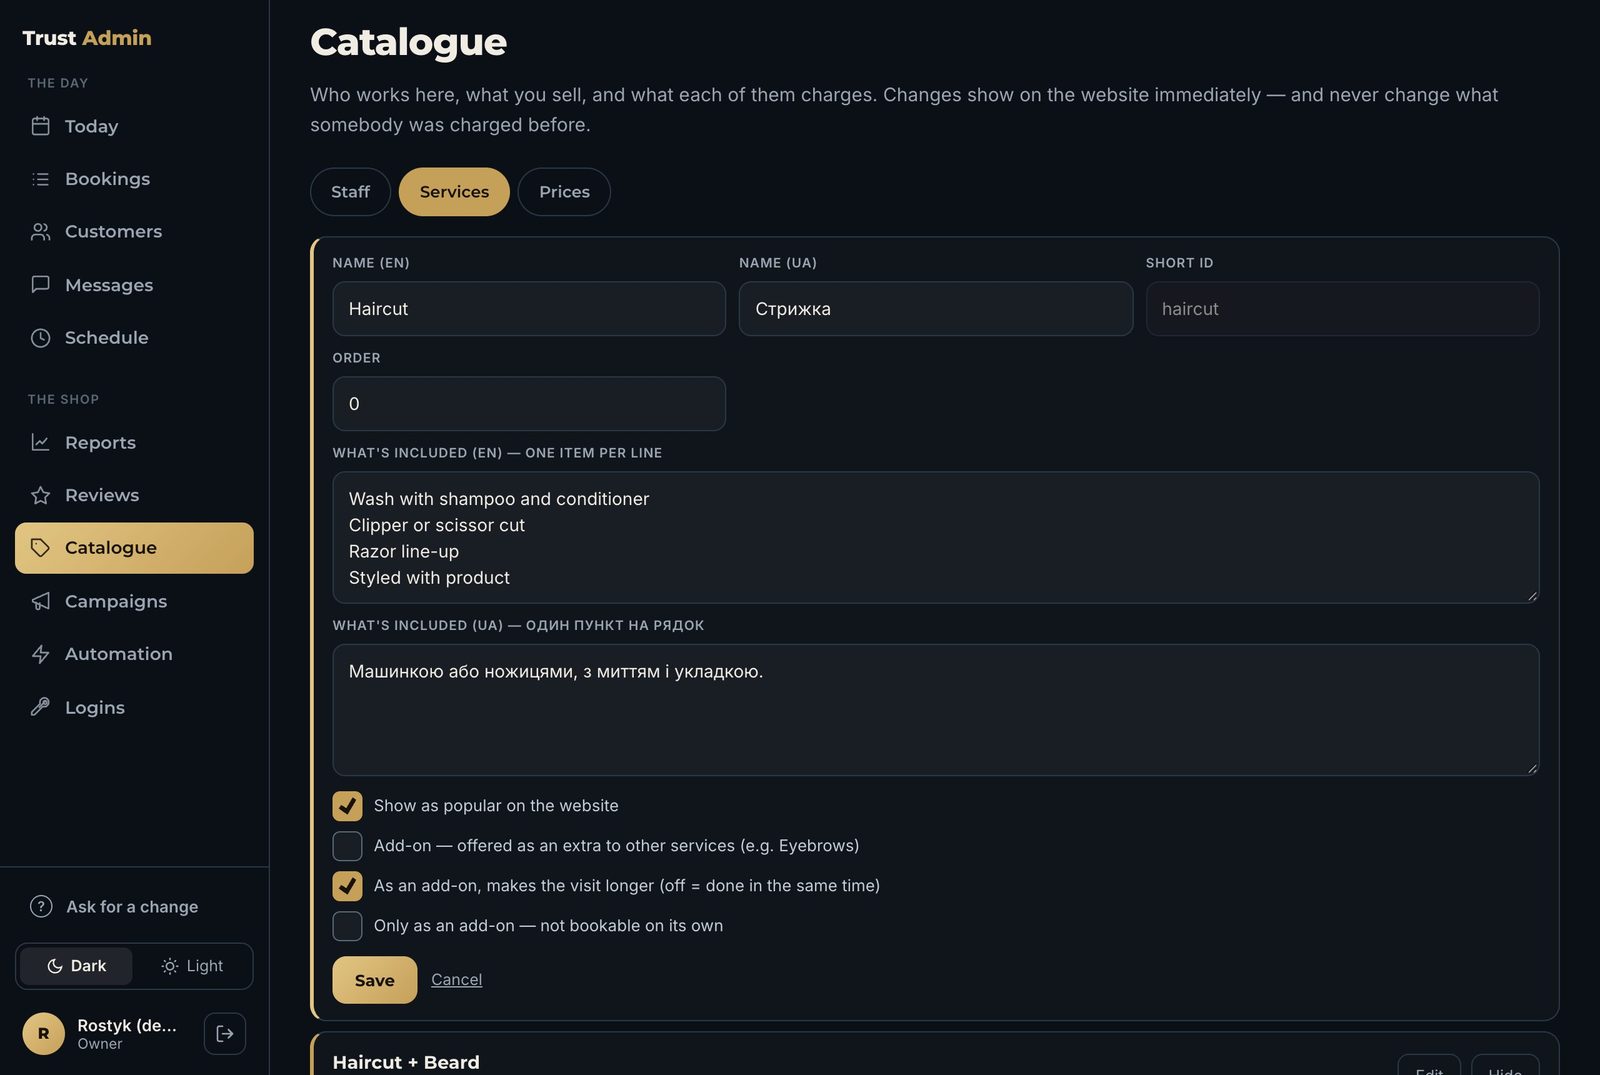
Task: Click the Customers people icon
Action: tap(40, 232)
